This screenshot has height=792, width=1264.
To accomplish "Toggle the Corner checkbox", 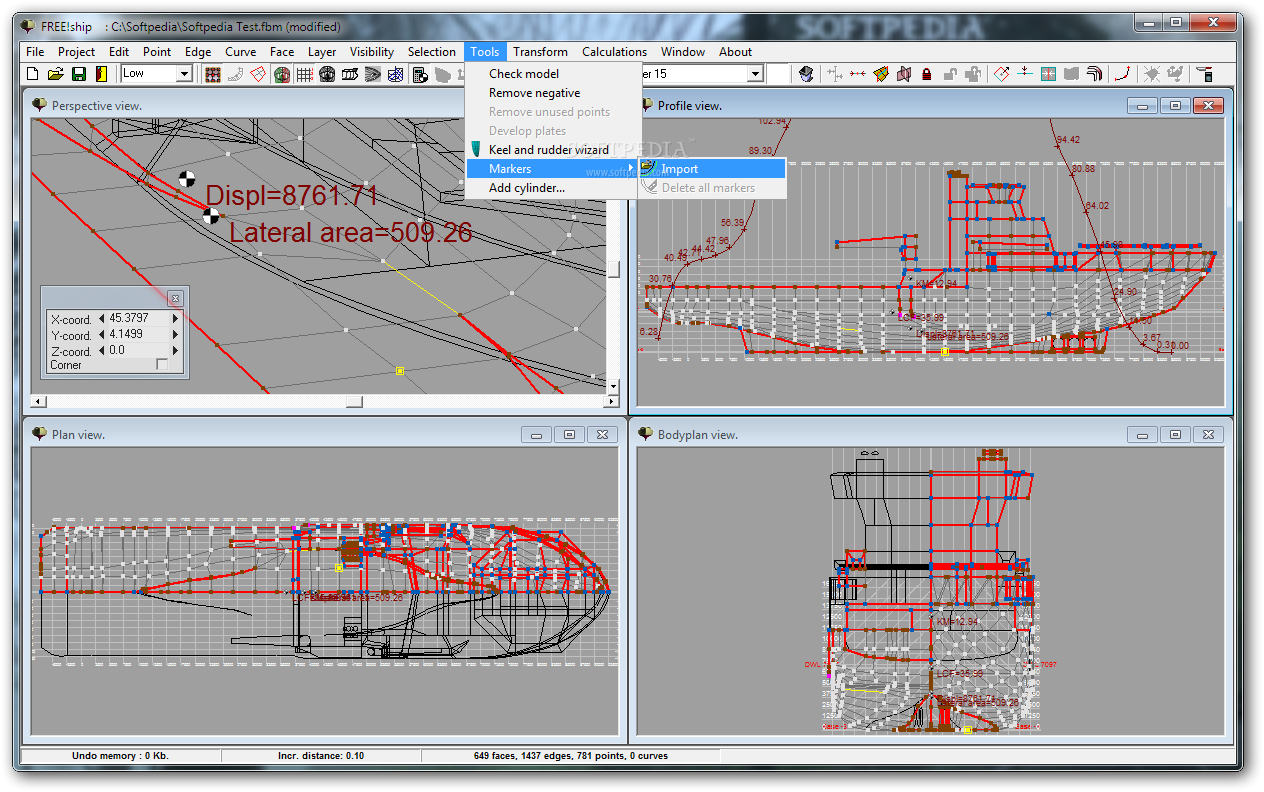I will pyautogui.click(x=162, y=365).
